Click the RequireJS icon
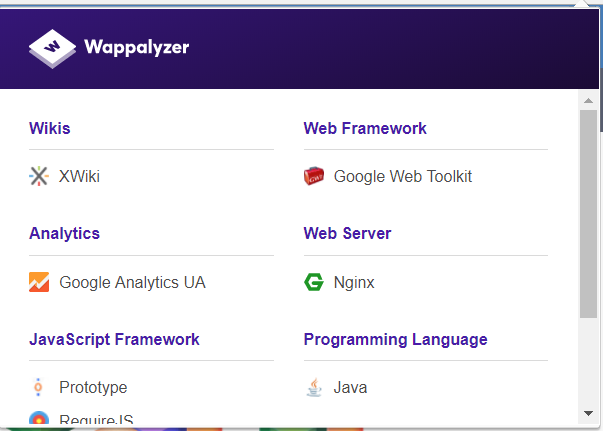Screen dimensions: 603x431 (39, 418)
